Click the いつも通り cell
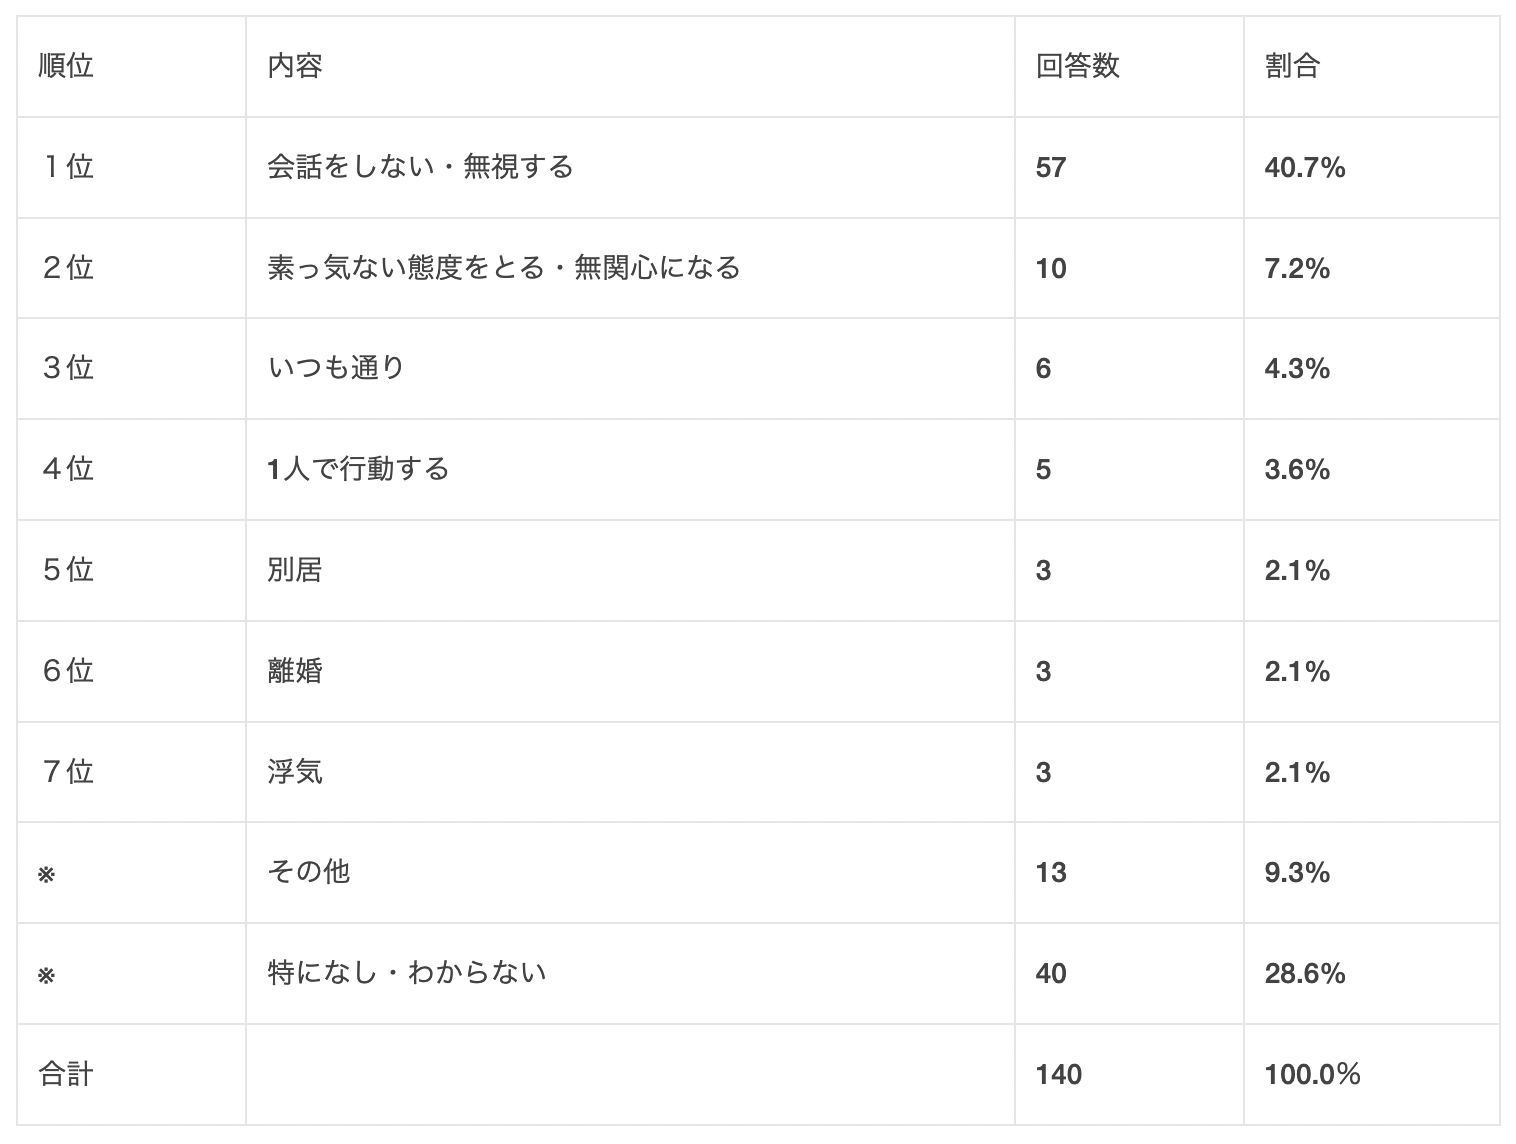 336,368
